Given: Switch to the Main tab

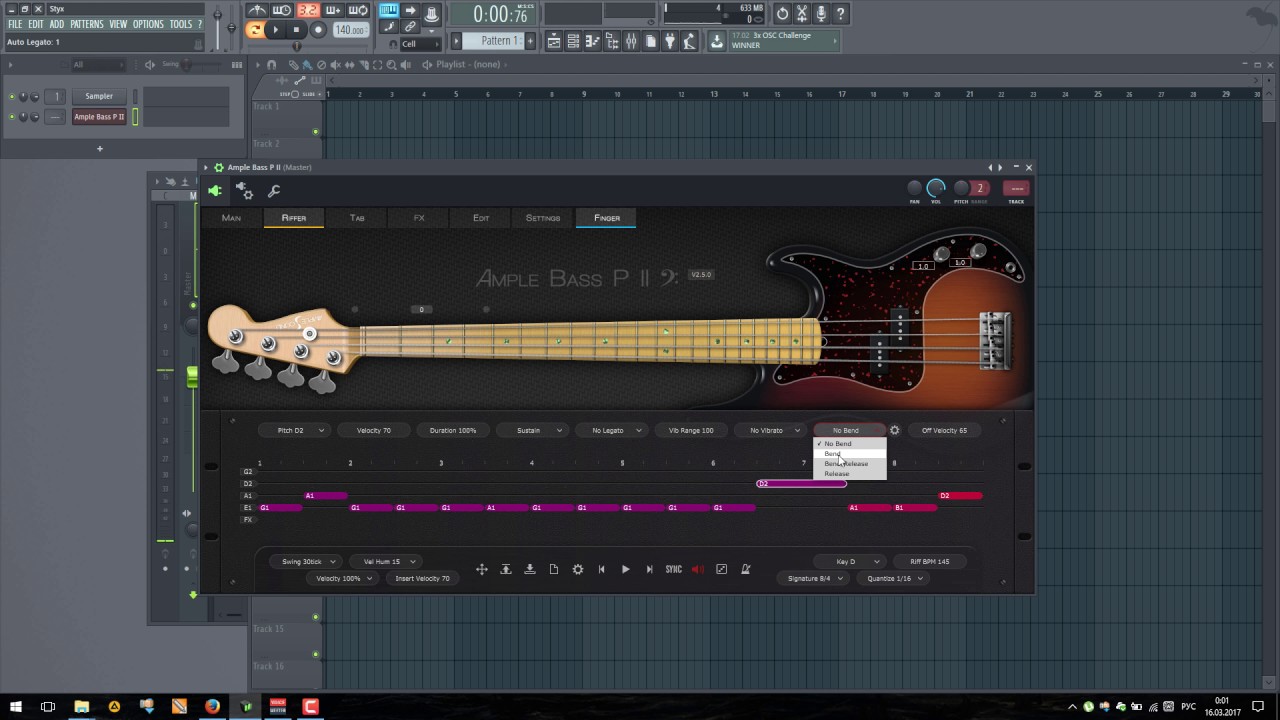Looking at the screenshot, I should pos(231,218).
